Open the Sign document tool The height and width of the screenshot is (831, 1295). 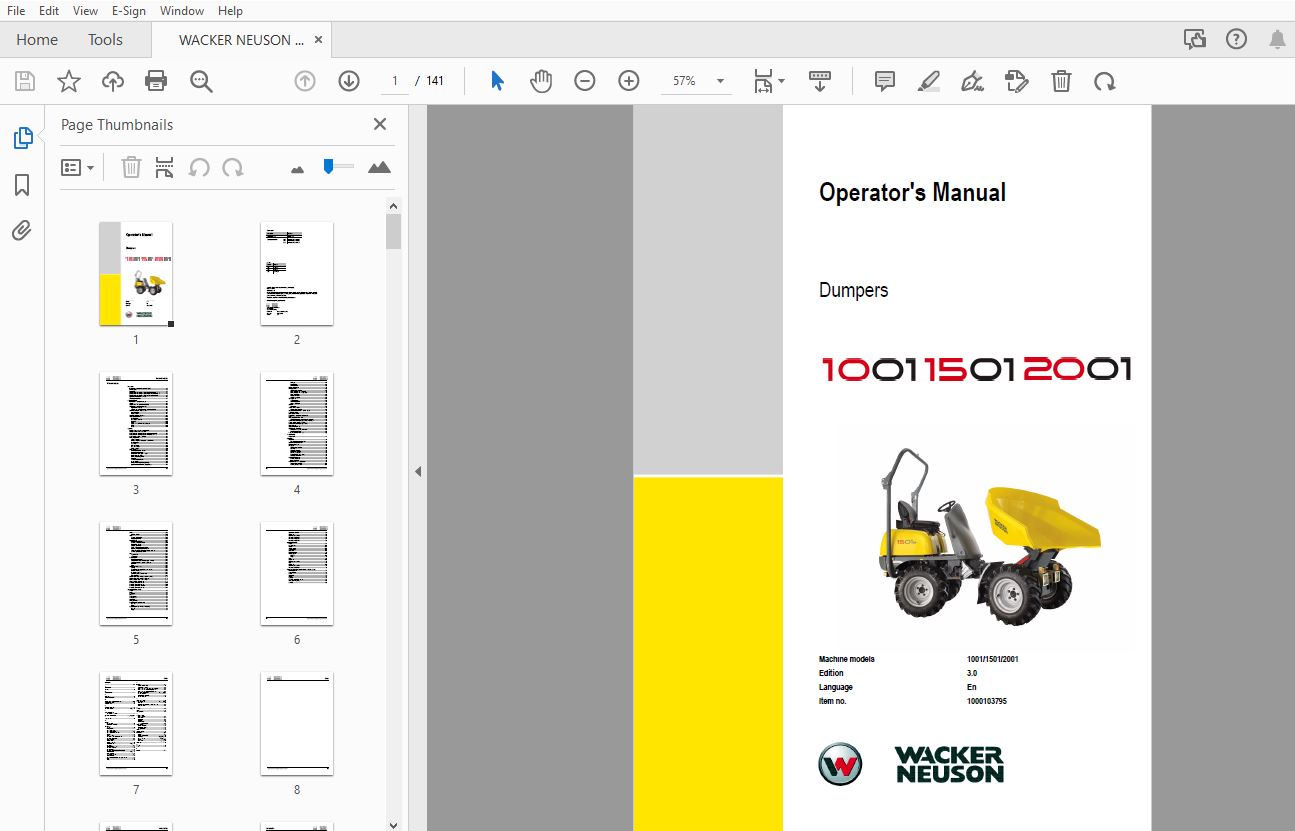[972, 81]
